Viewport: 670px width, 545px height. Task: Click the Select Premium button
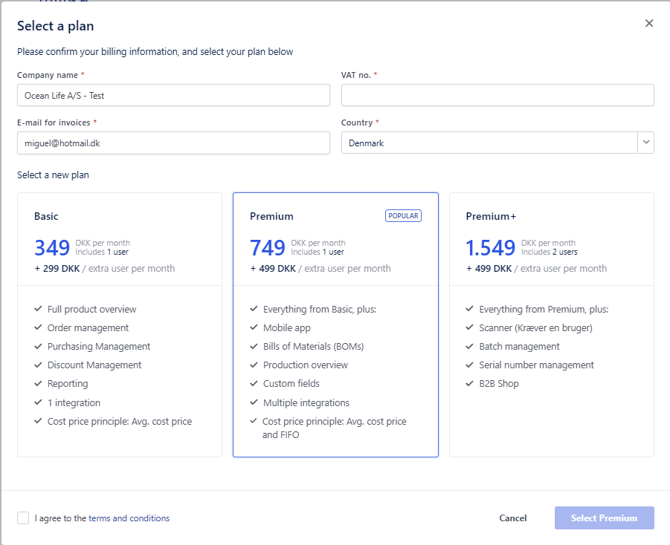pyautogui.click(x=604, y=518)
